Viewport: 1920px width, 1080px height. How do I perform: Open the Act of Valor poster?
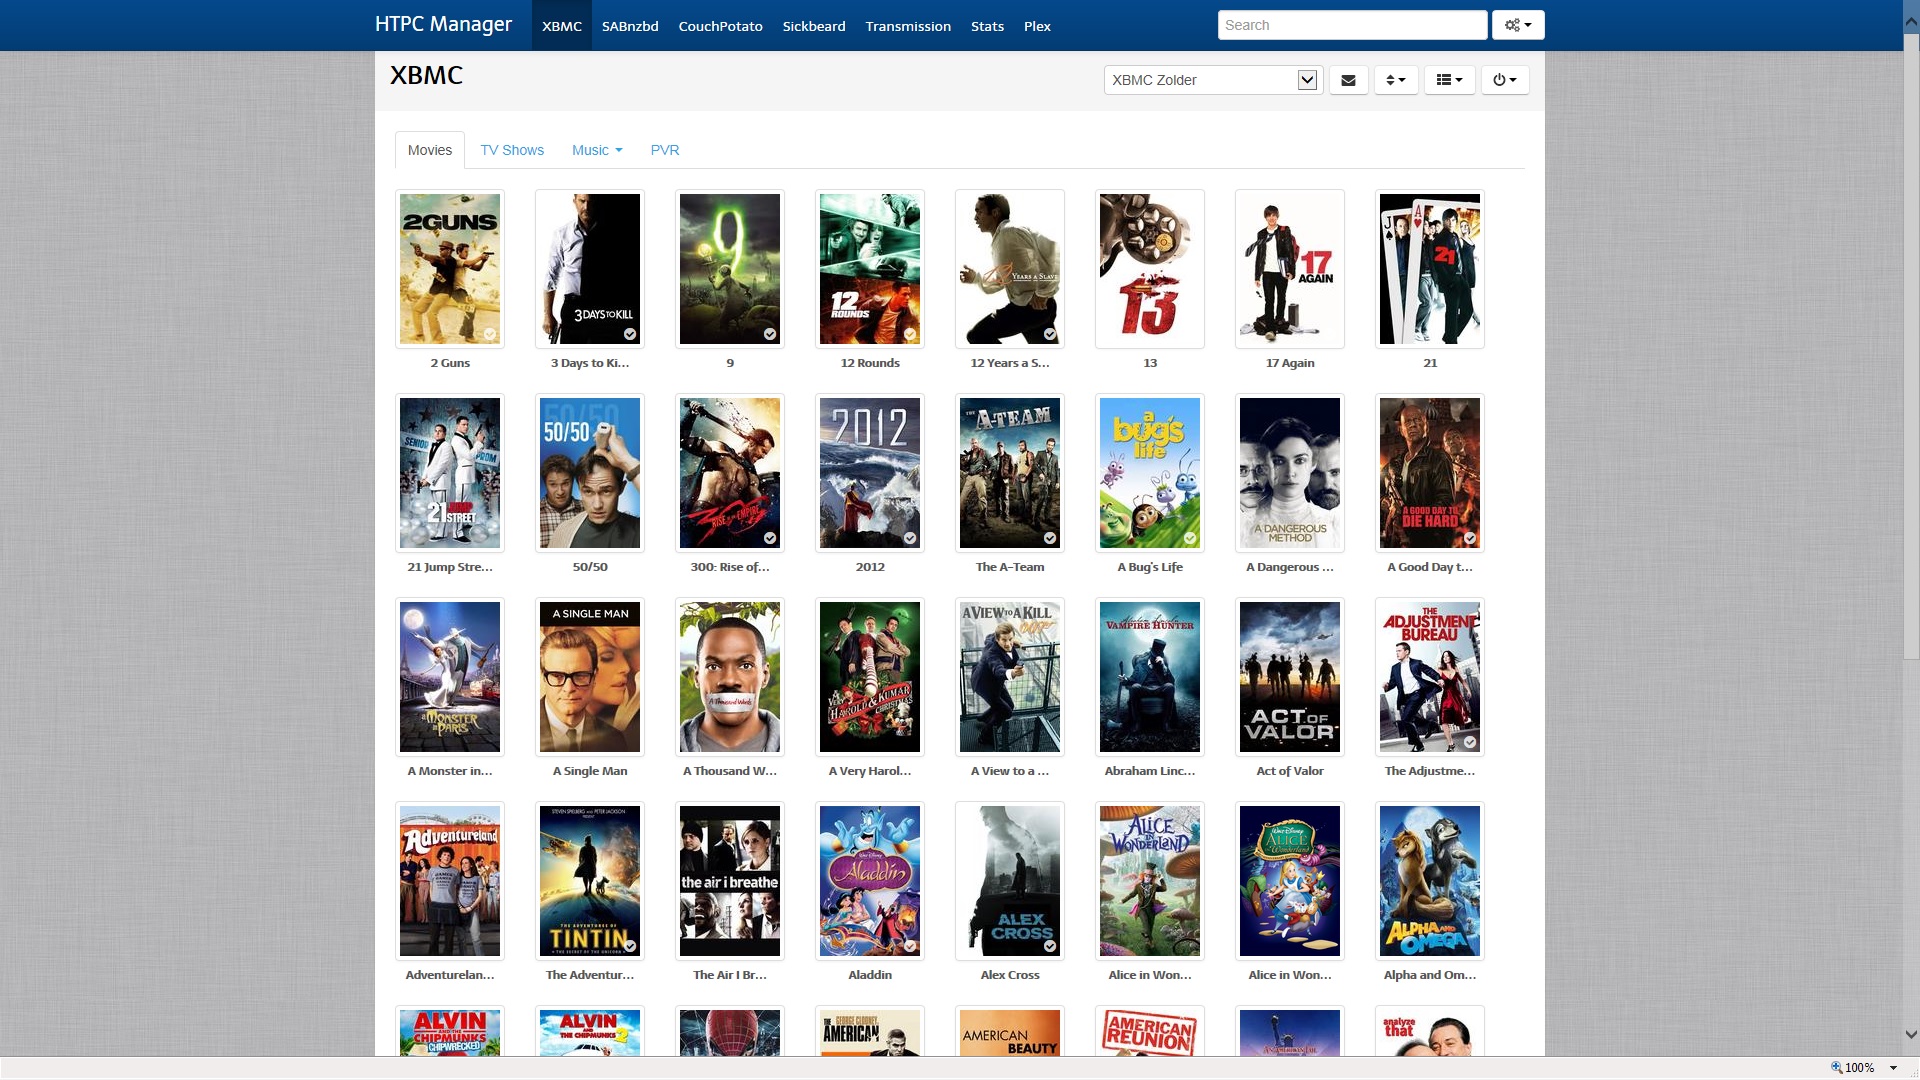1290,677
